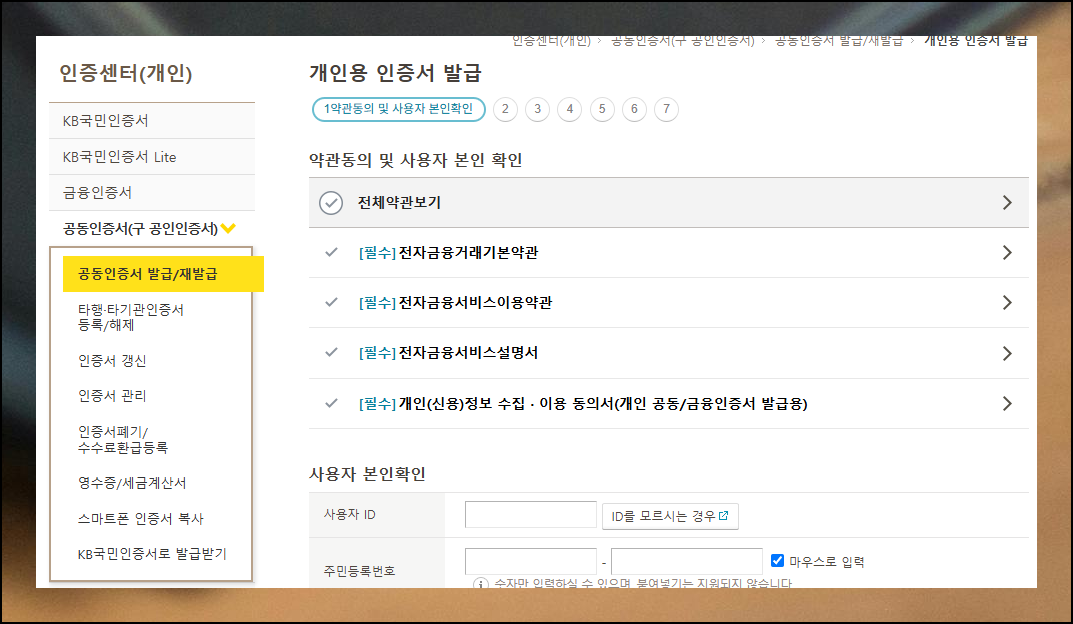
Task: Select 공동인증서 발급/재발급 submenu item
Action: point(163,274)
